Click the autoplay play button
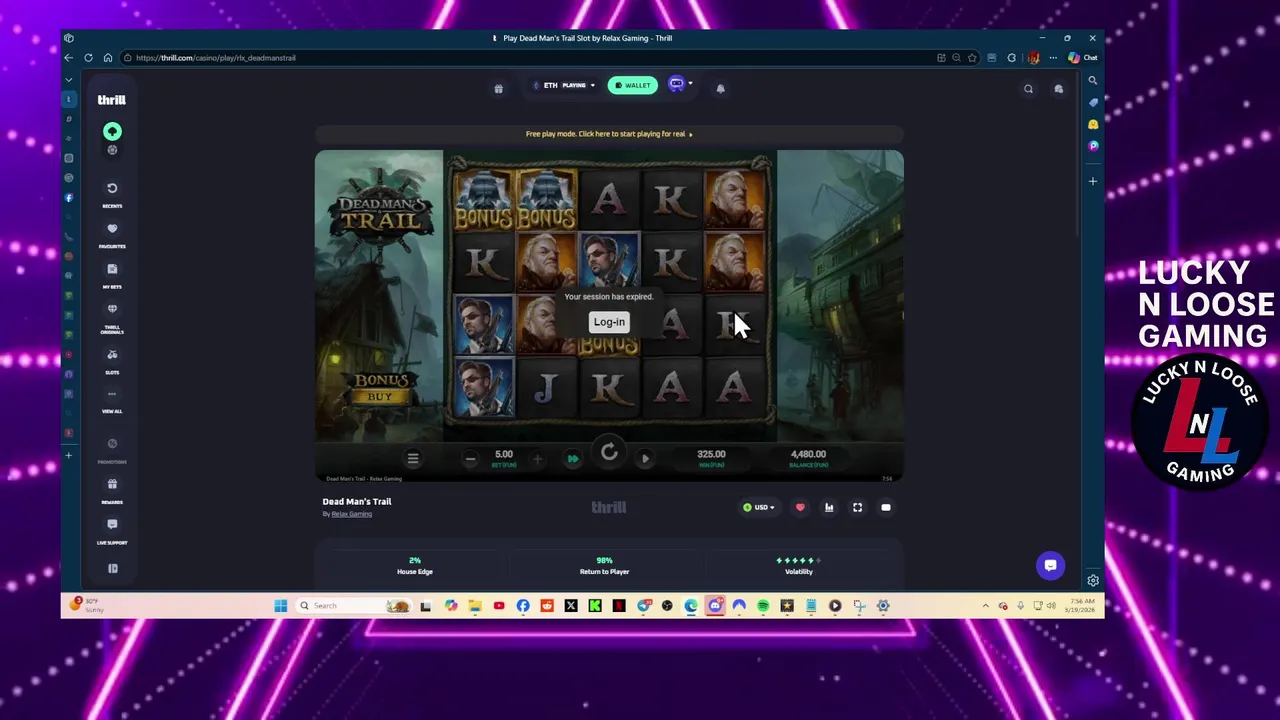1280x720 pixels. click(x=645, y=459)
